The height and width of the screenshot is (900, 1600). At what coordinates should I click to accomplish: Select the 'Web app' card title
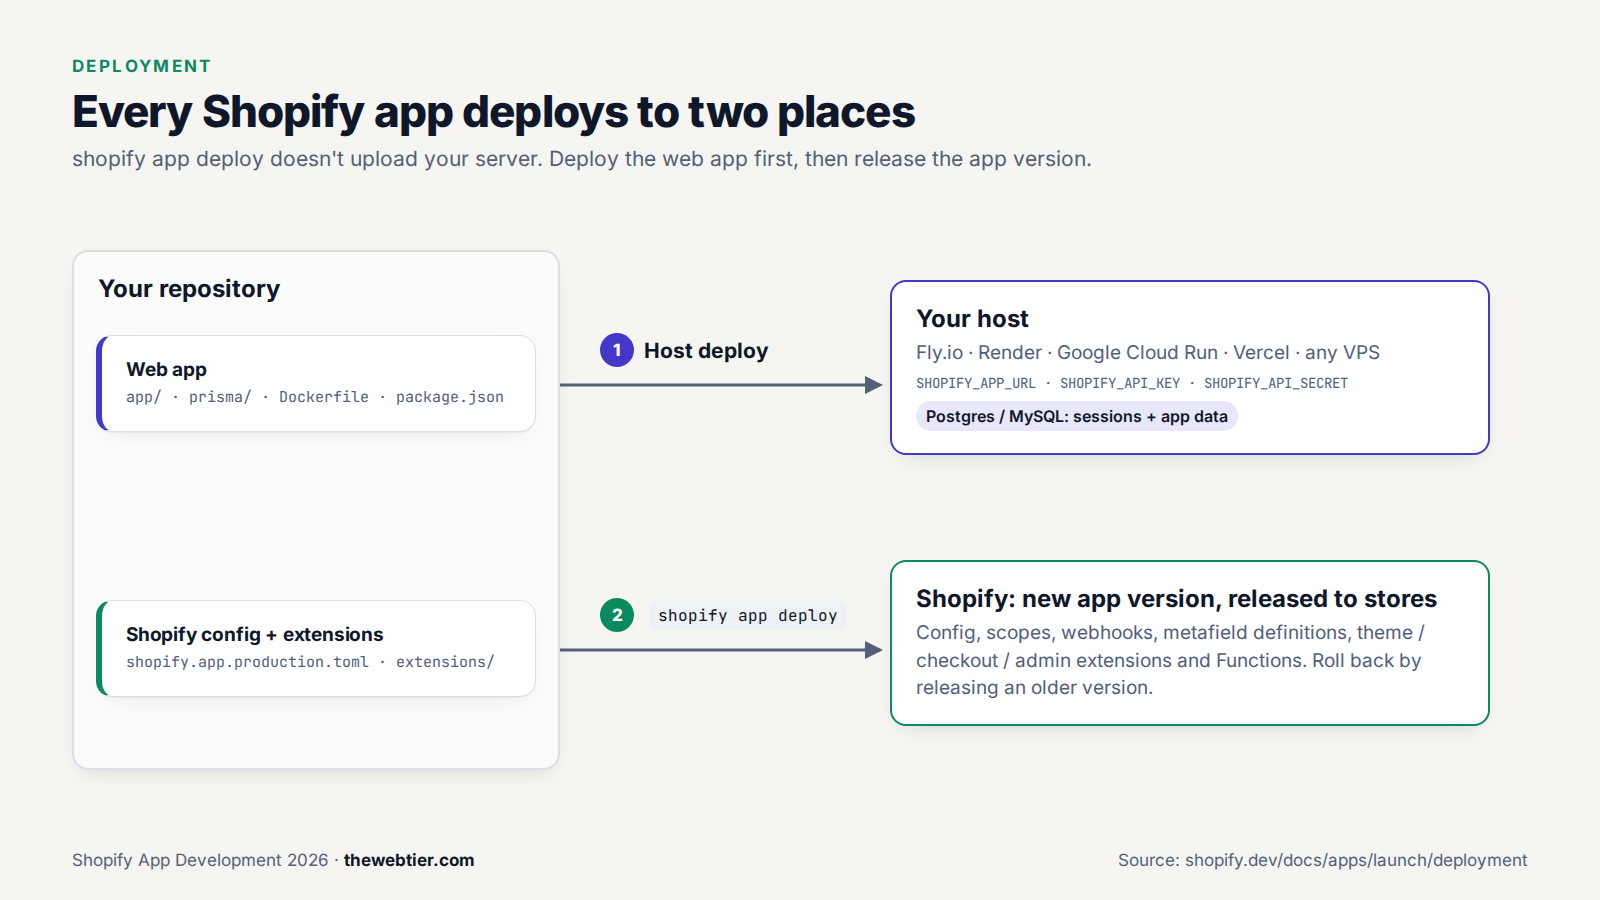(x=166, y=369)
